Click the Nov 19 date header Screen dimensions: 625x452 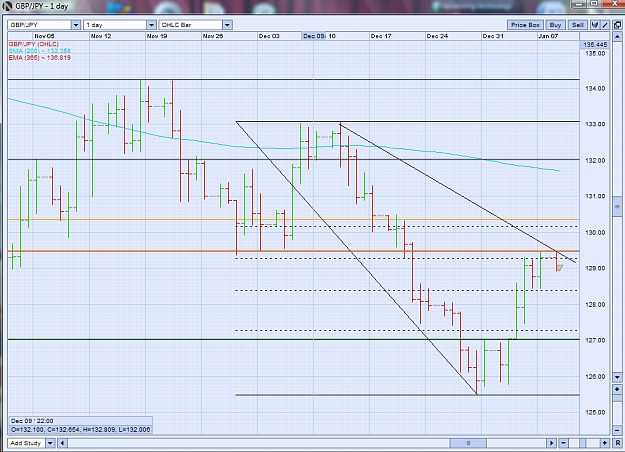(157, 36)
